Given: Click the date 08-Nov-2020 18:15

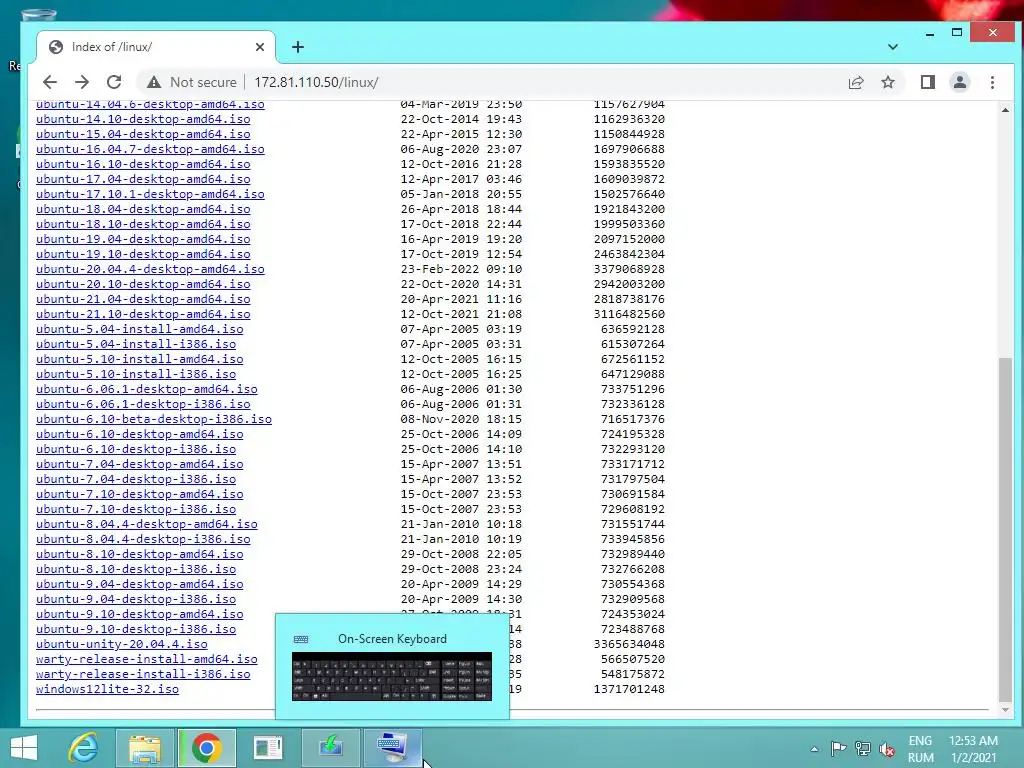Looking at the screenshot, I should tap(461, 420).
